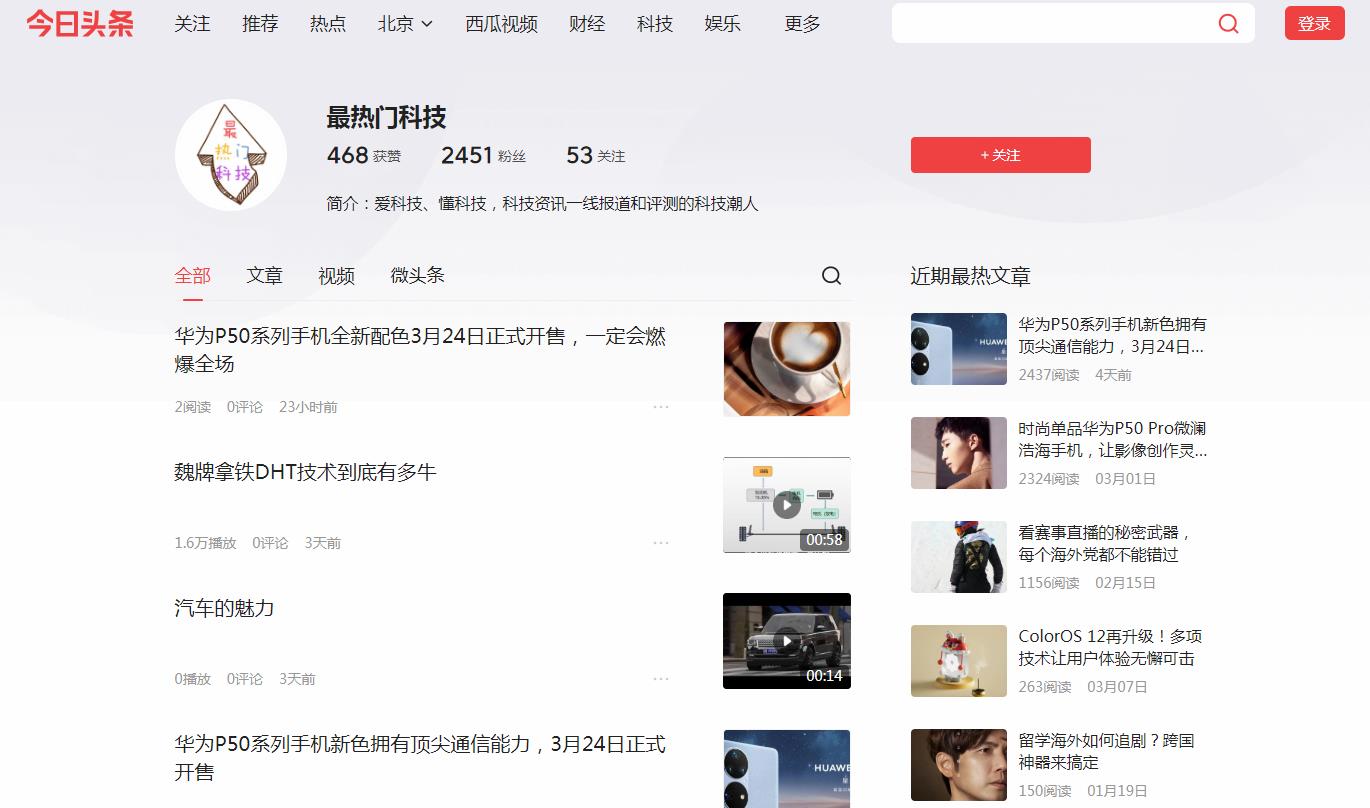1370x808 pixels.
Task: Click the 最热门科技 account name
Action: click(x=386, y=117)
